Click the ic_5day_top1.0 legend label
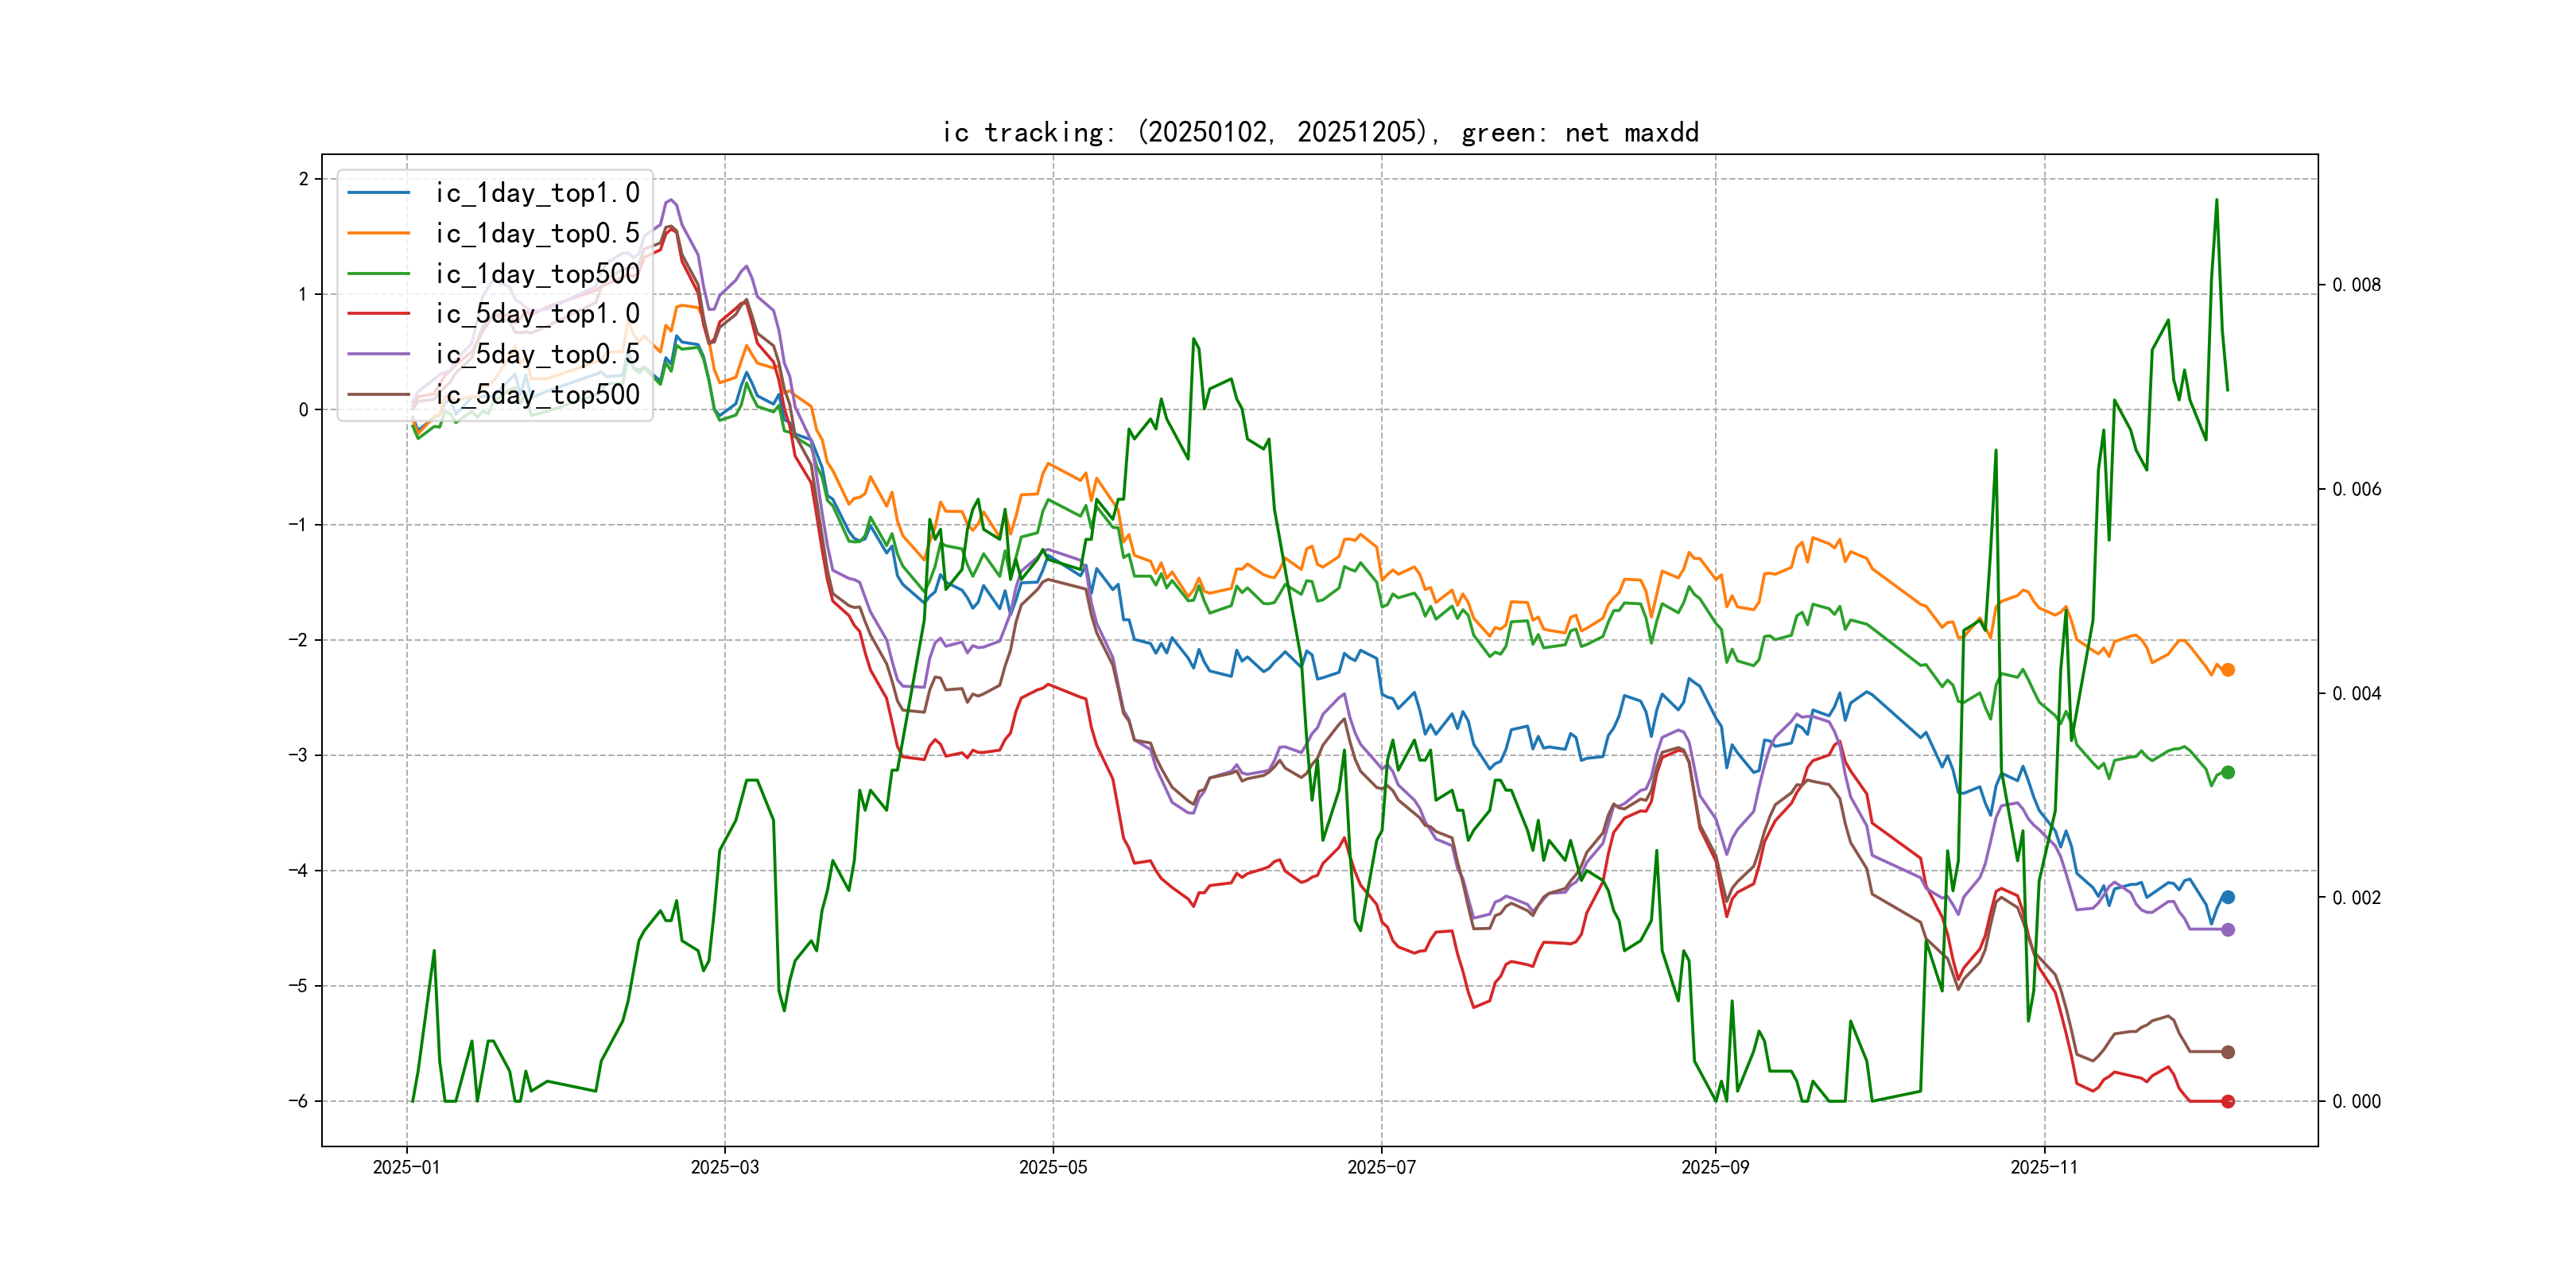The width and height of the screenshot is (2576, 1288). pyautogui.click(x=537, y=314)
